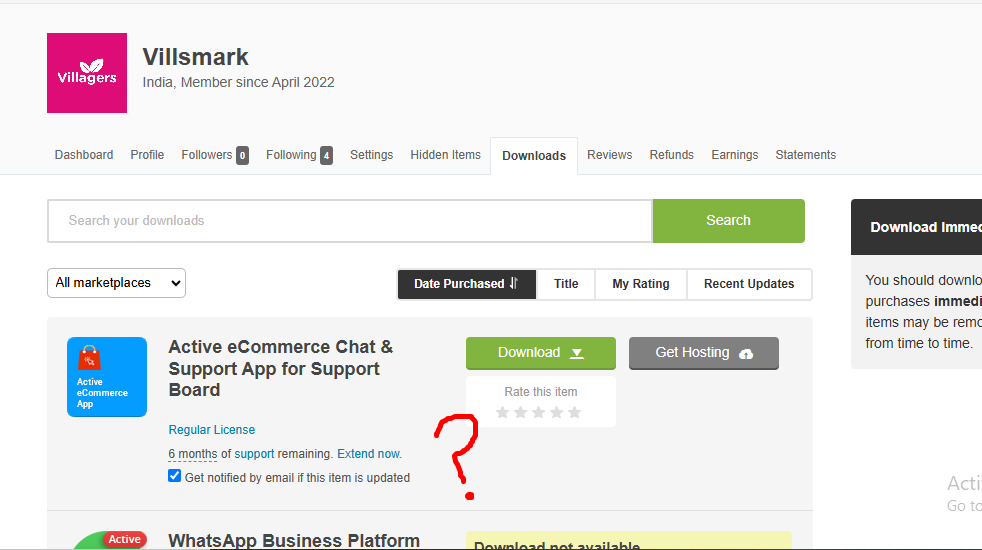Click the Following count badge showing 4
The height and width of the screenshot is (550, 982).
[326, 155]
